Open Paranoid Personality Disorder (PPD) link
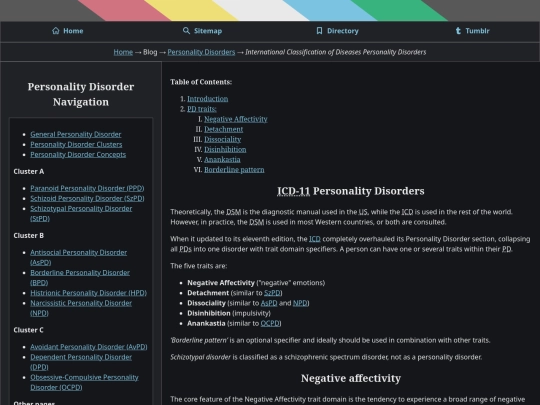The image size is (540, 405). 87,188
